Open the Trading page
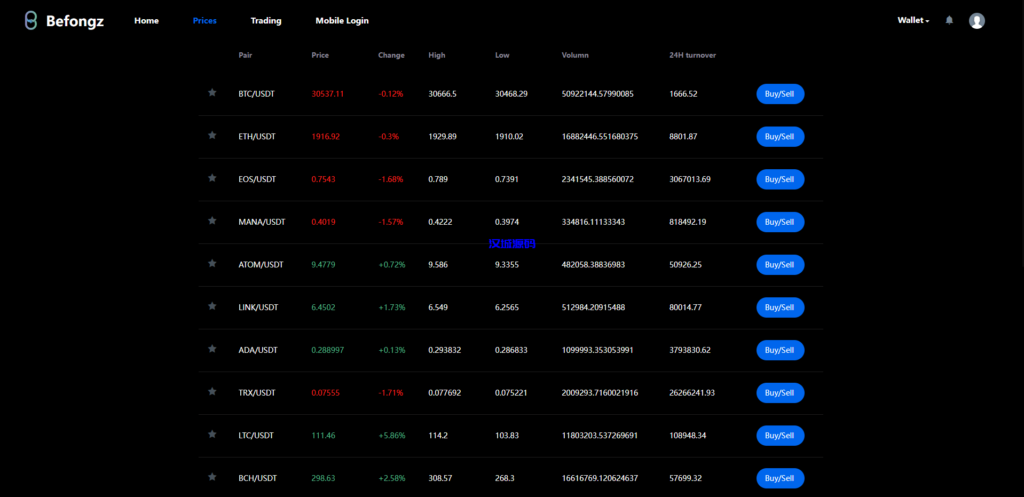Viewport: 1024px width, 497px height. click(x=265, y=20)
